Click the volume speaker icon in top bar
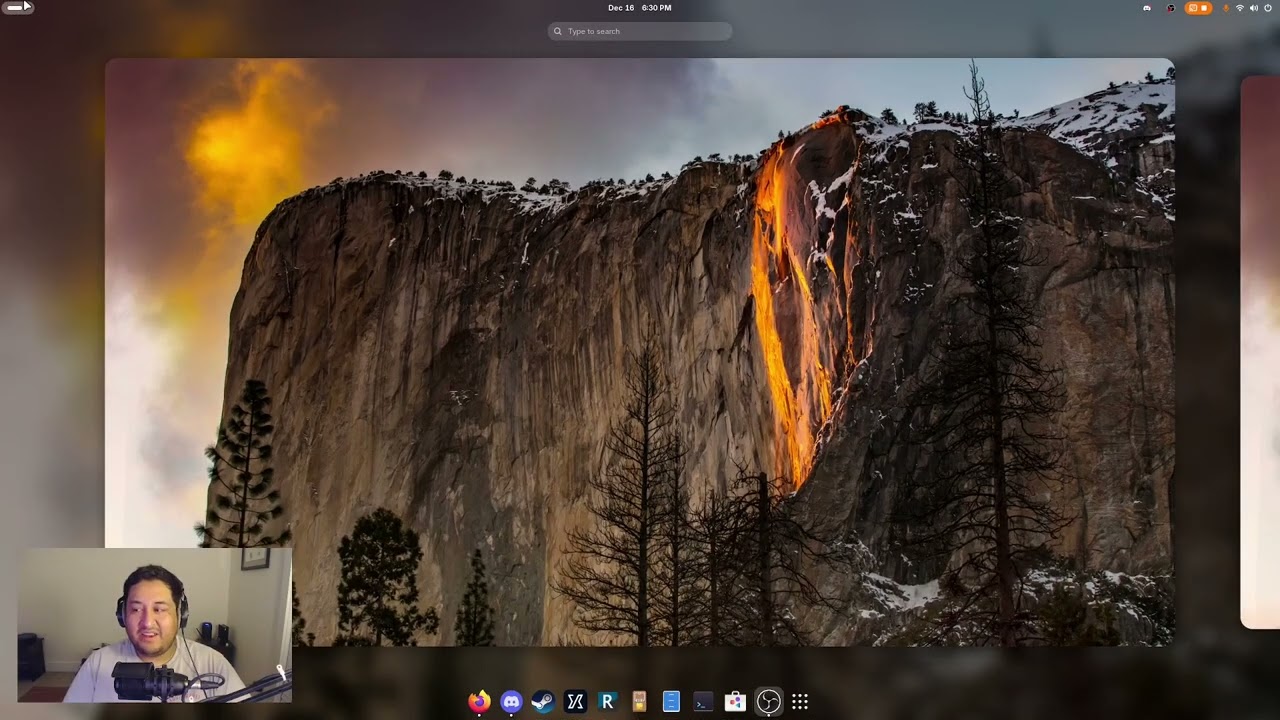This screenshot has width=1280, height=720. pos(1254,8)
